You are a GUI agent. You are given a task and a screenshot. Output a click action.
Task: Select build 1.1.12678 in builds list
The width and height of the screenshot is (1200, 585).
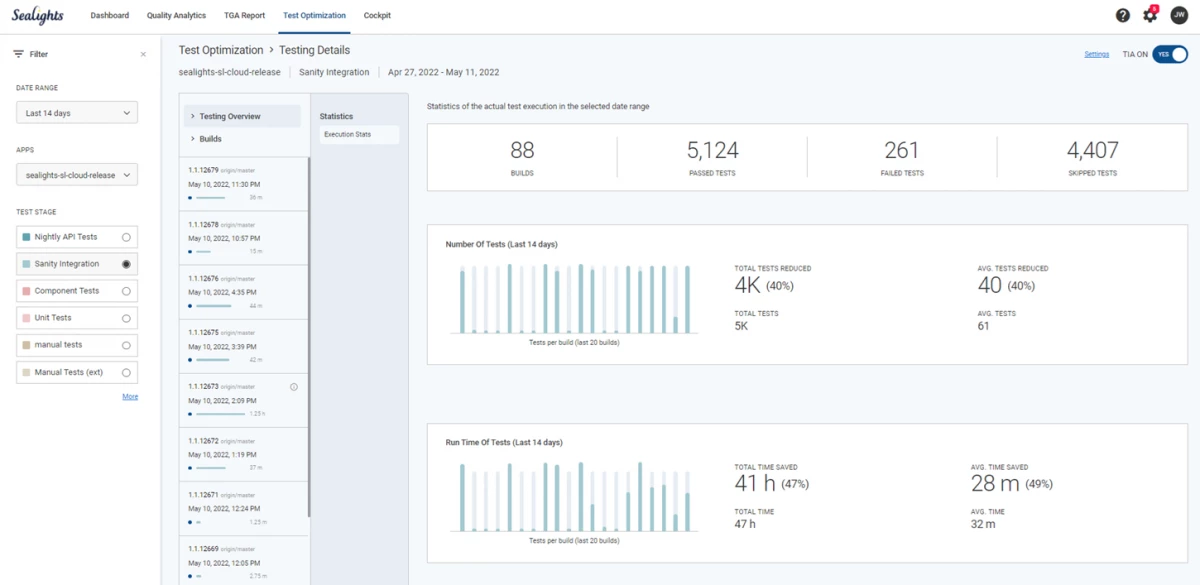(x=243, y=238)
